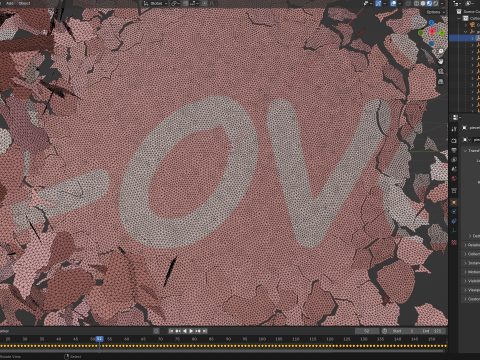The width and height of the screenshot is (480, 360).
Task: Expand the Viewport Display panel
Action: tap(465, 290)
